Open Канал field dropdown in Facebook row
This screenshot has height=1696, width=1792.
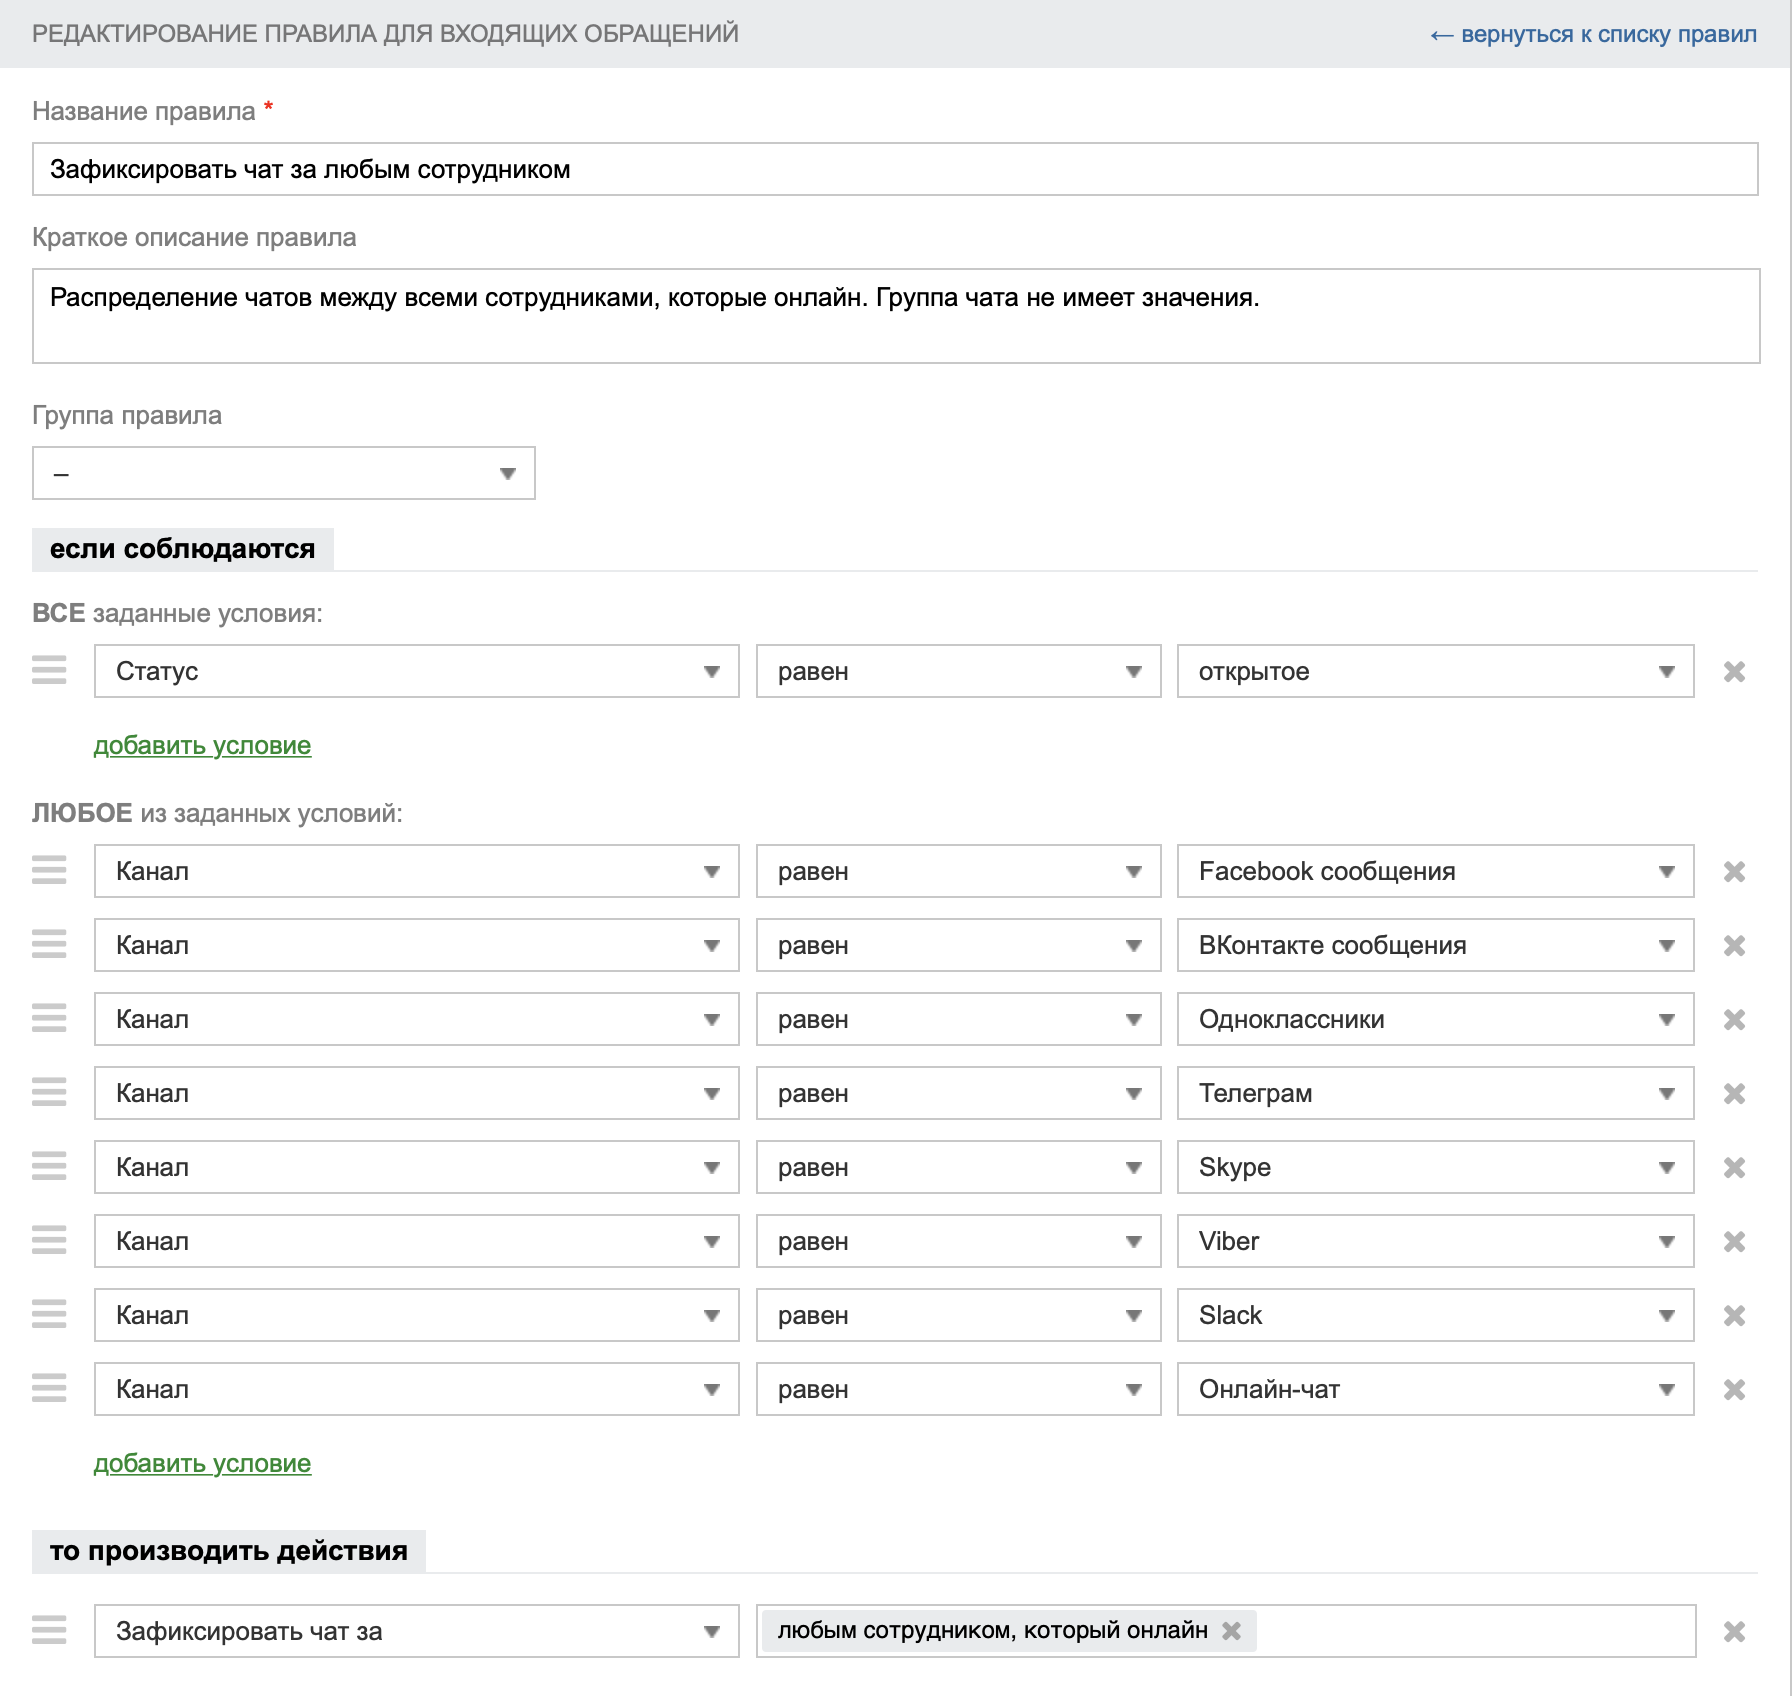coord(417,871)
